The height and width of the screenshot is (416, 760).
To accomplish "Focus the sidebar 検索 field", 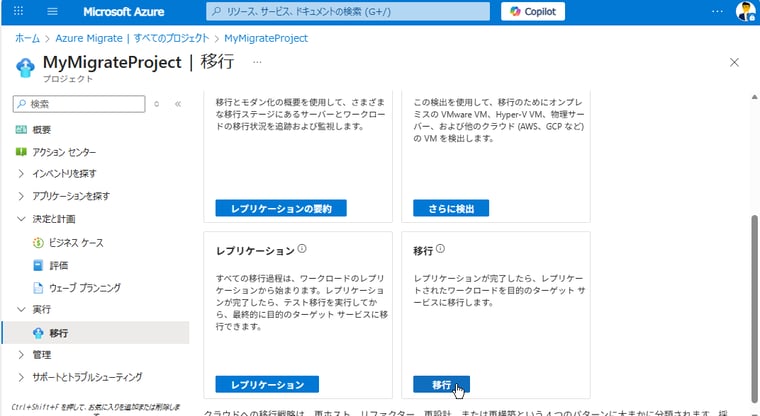I will pos(79,104).
